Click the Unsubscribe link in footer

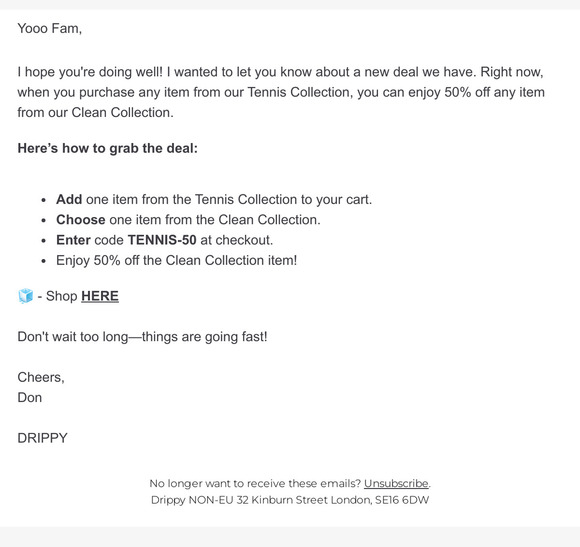[396, 483]
